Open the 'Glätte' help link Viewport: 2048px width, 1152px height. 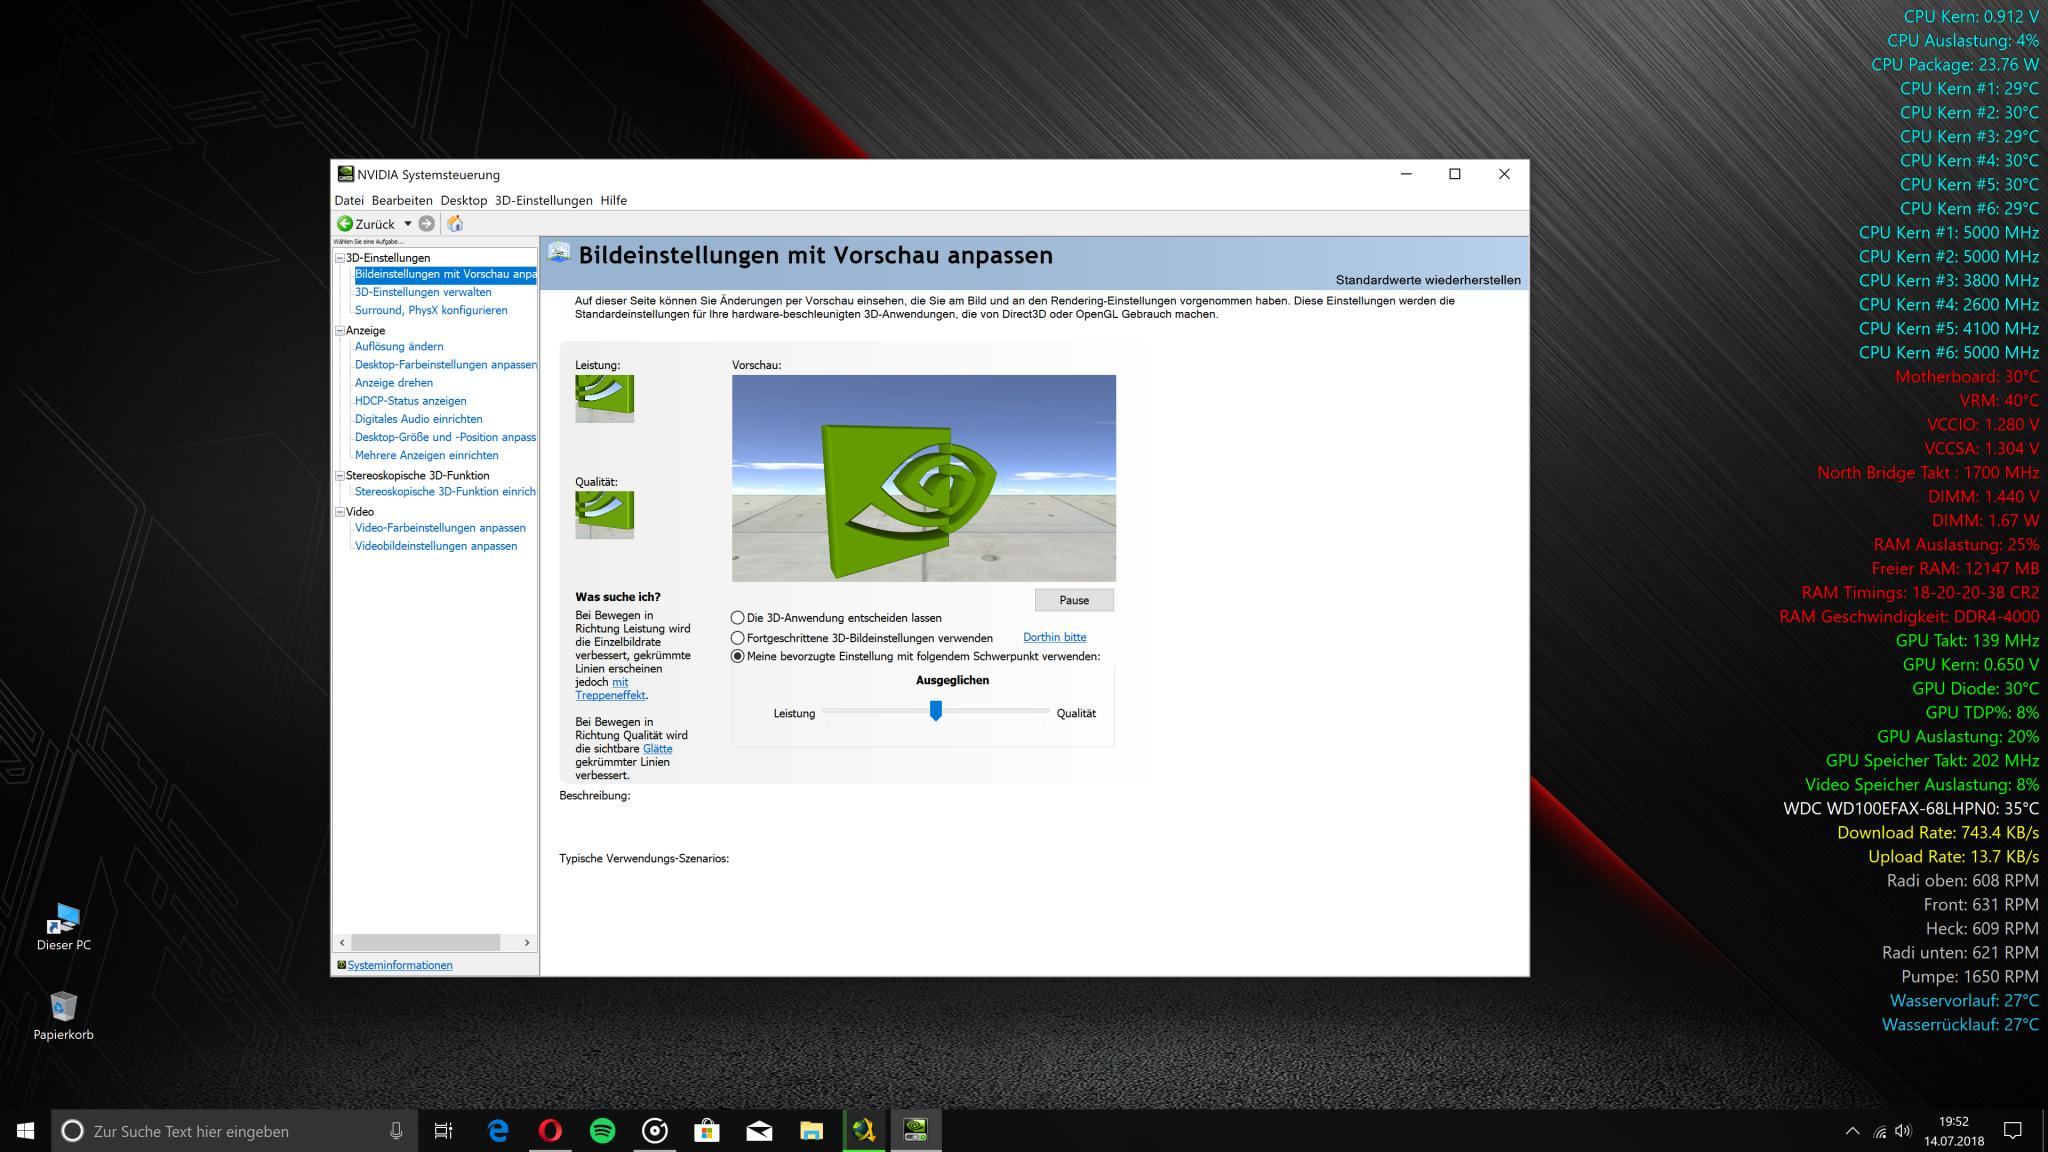pyautogui.click(x=657, y=748)
